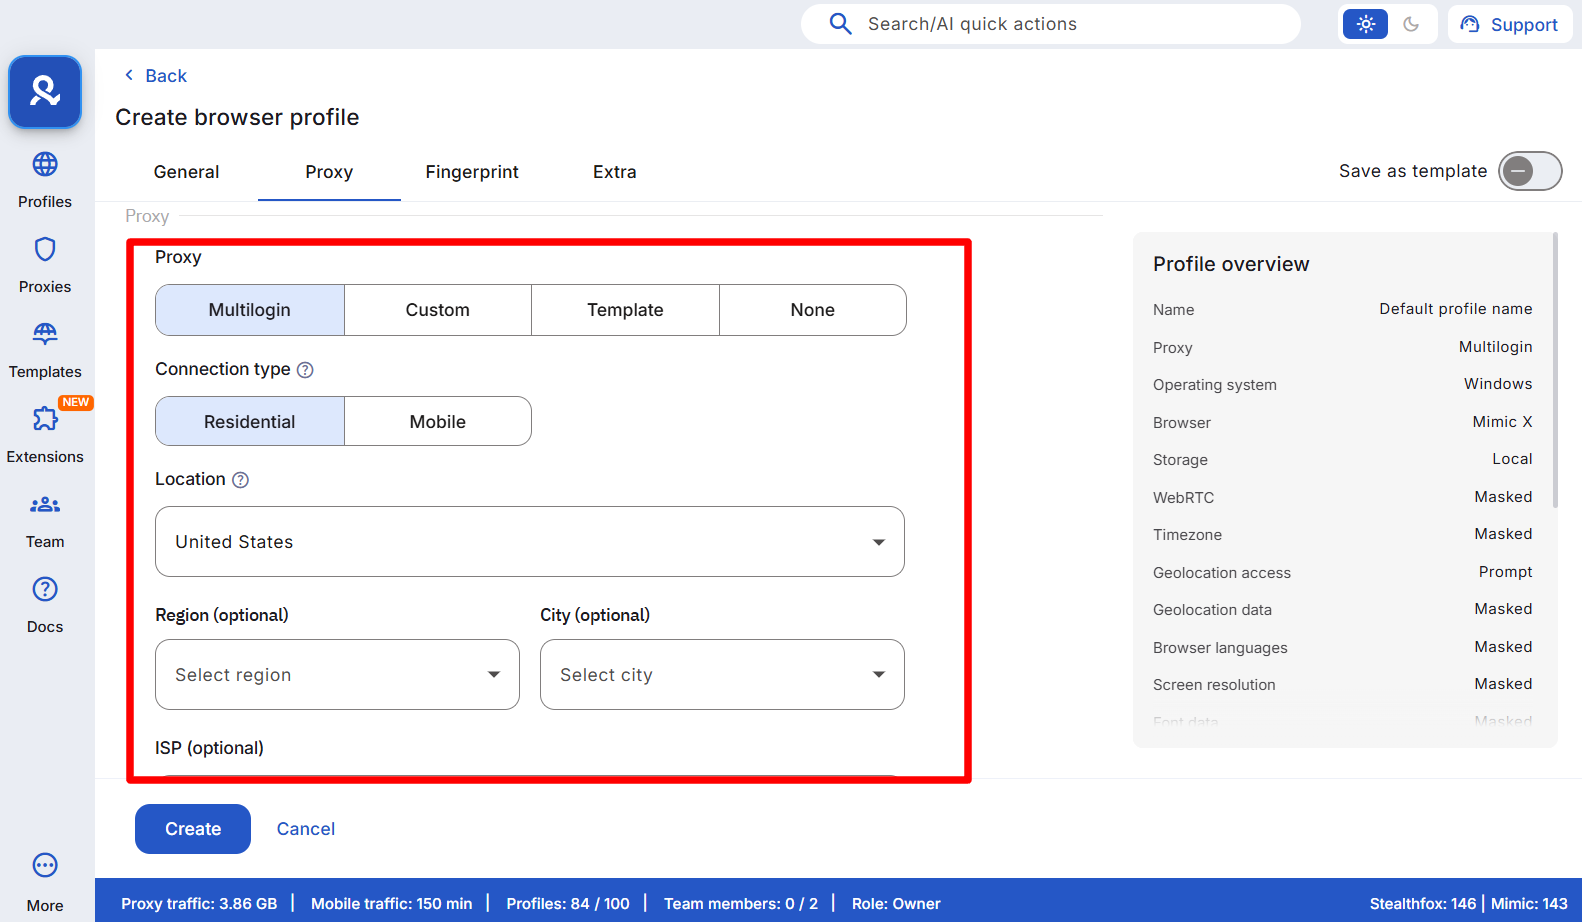Click the Search/AI quick actions field
Image resolution: width=1582 pixels, height=922 pixels.
[x=1050, y=24]
